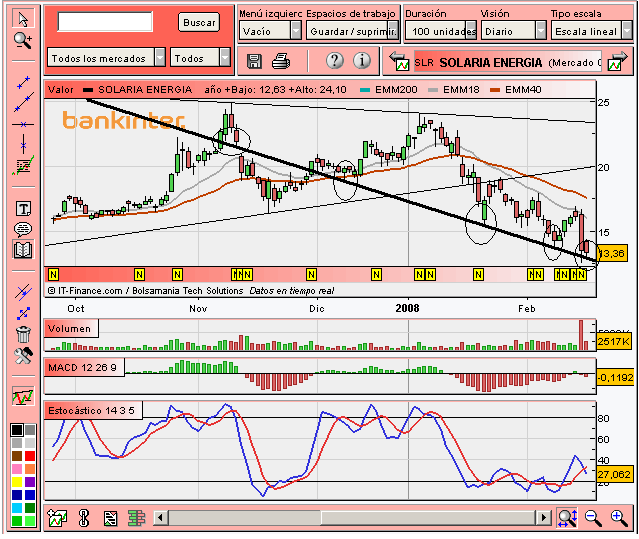Open the Estocástico 14 3 5 panel label
Screen dimensions: 639x539
click(x=93, y=410)
